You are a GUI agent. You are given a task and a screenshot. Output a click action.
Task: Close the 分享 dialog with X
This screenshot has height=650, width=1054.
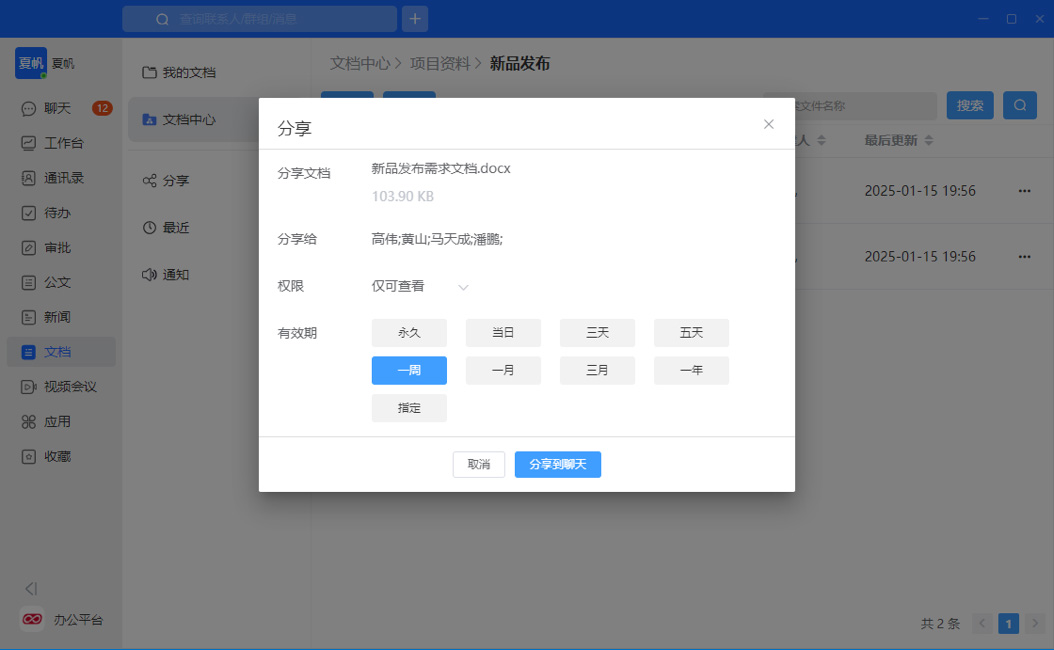click(x=768, y=124)
